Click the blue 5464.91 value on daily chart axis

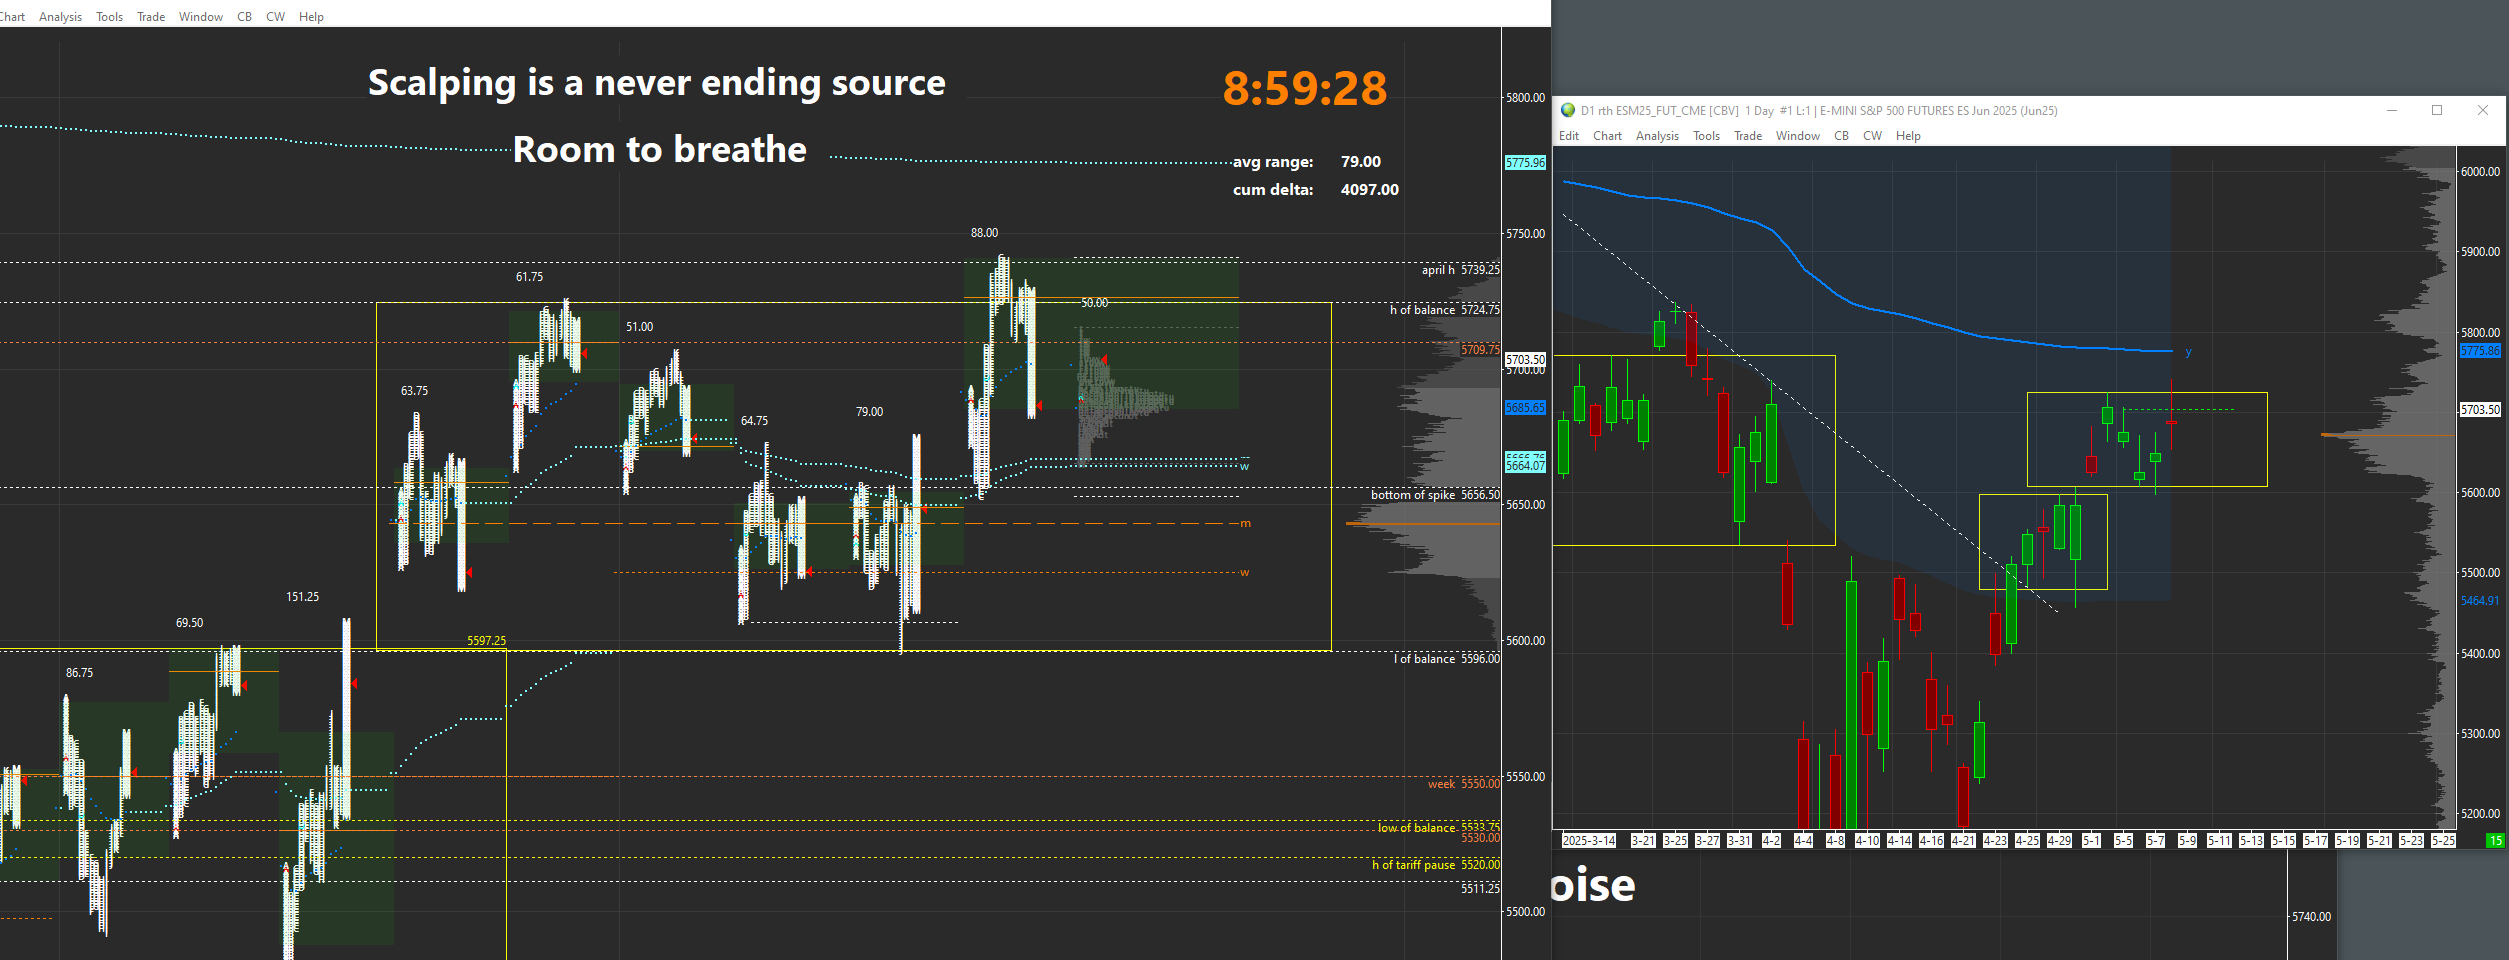(2481, 601)
